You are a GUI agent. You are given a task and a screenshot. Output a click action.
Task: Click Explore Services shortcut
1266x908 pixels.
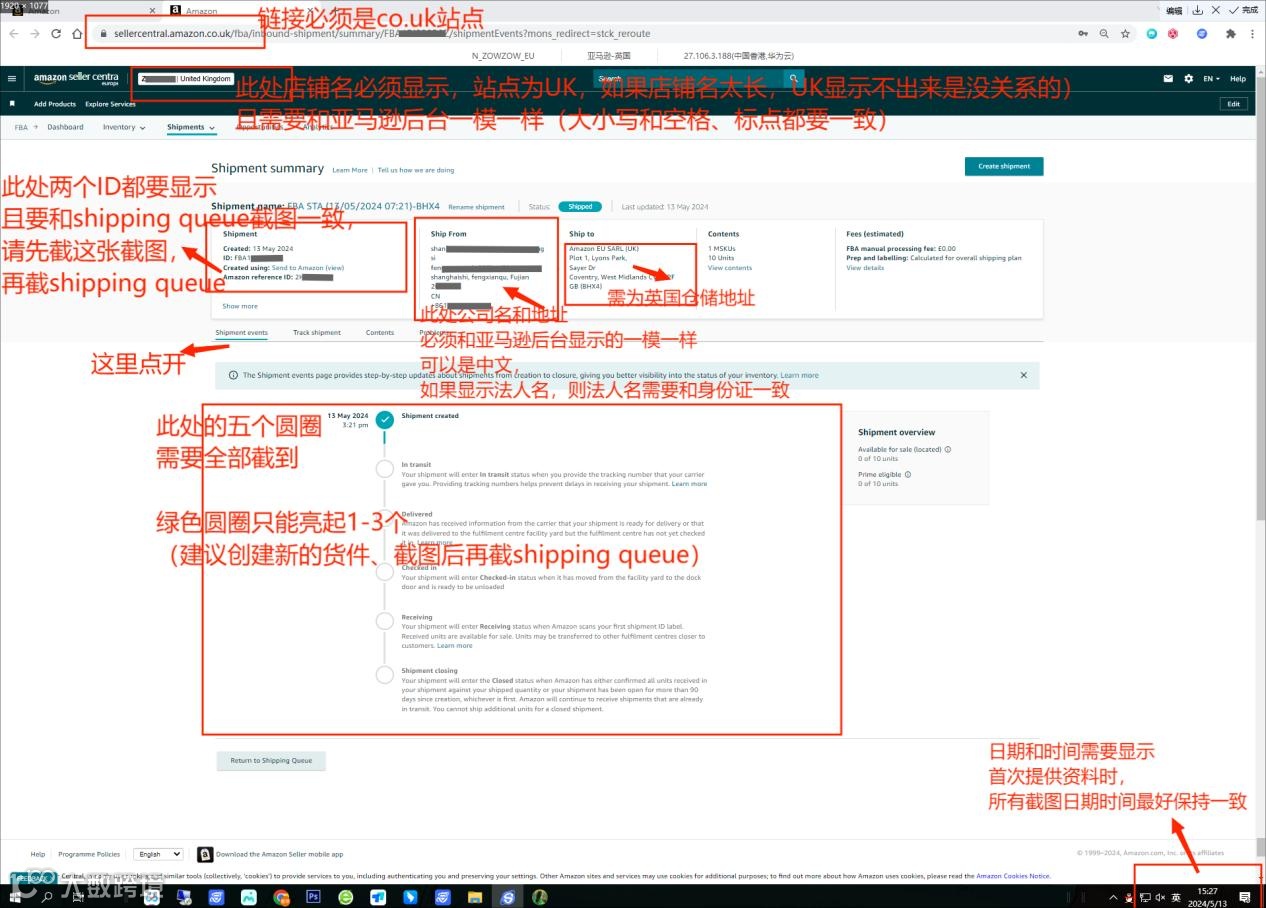(x=110, y=104)
